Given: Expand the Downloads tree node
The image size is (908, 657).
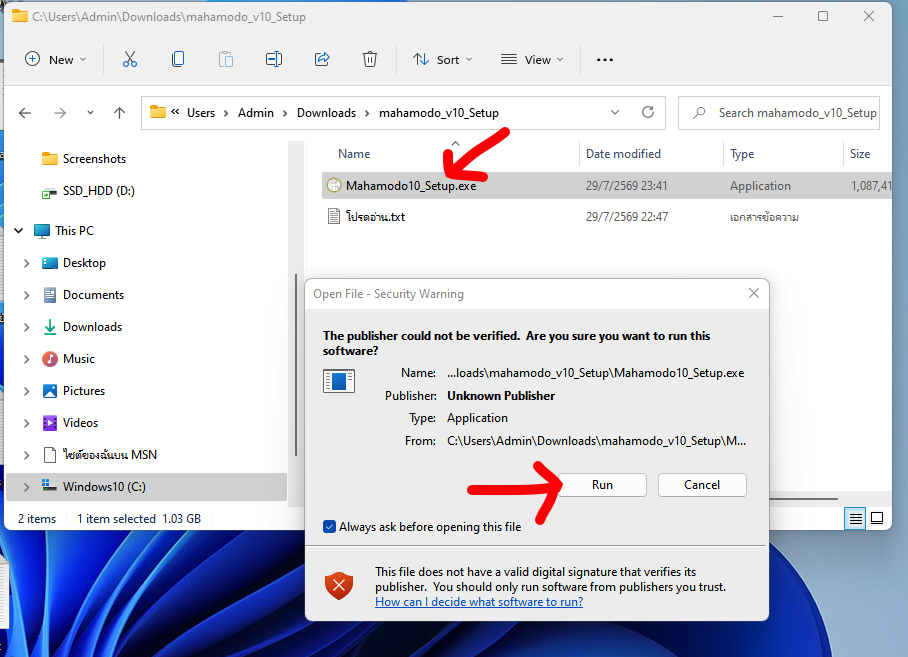Looking at the screenshot, I should click(x=26, y=327).
